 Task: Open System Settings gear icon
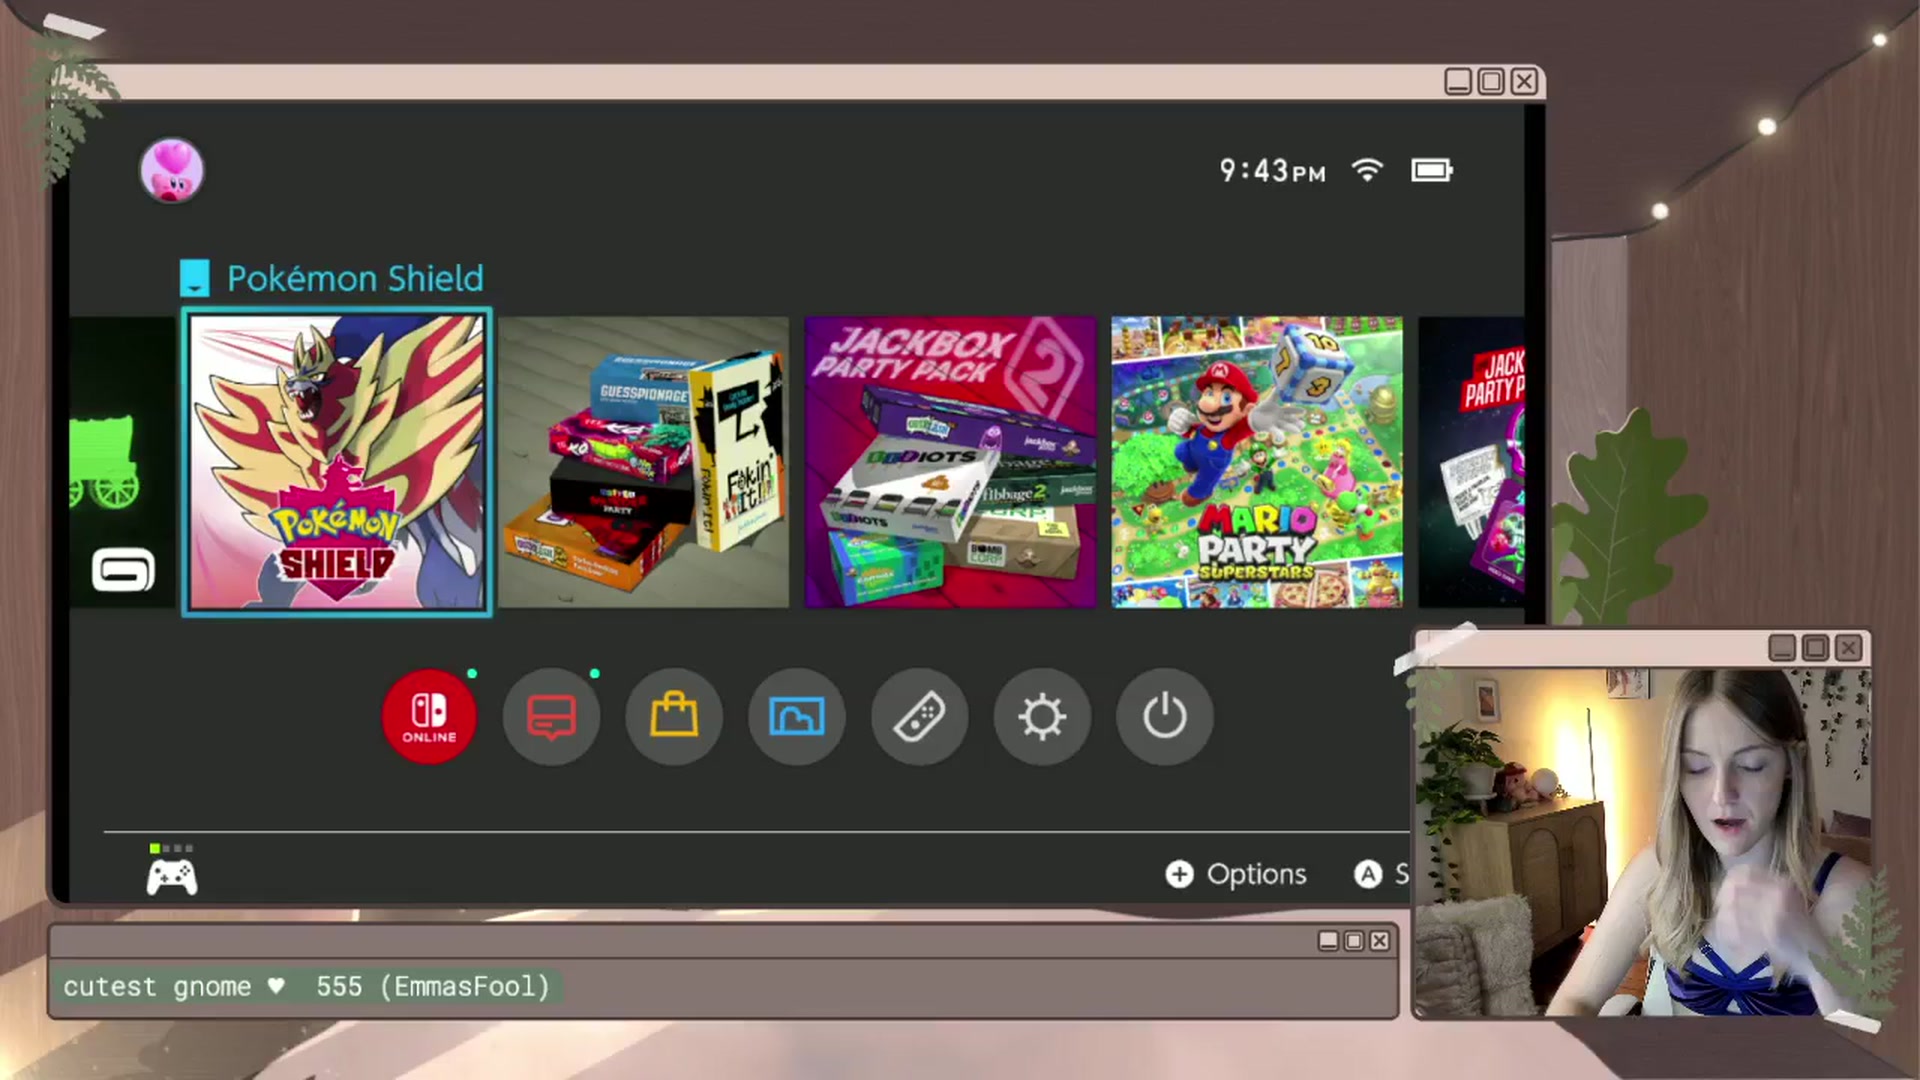(x=1042, y=717)
